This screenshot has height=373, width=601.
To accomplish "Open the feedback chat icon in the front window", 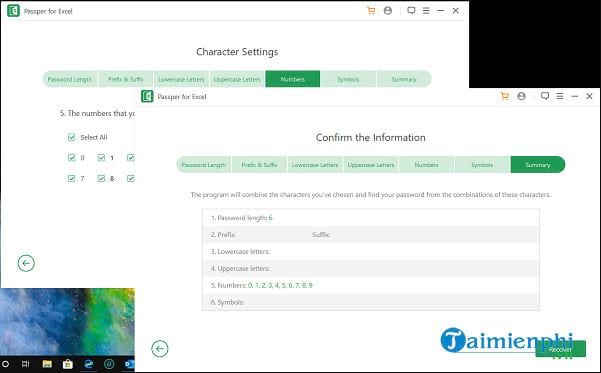I will click(x=545, y=96).
